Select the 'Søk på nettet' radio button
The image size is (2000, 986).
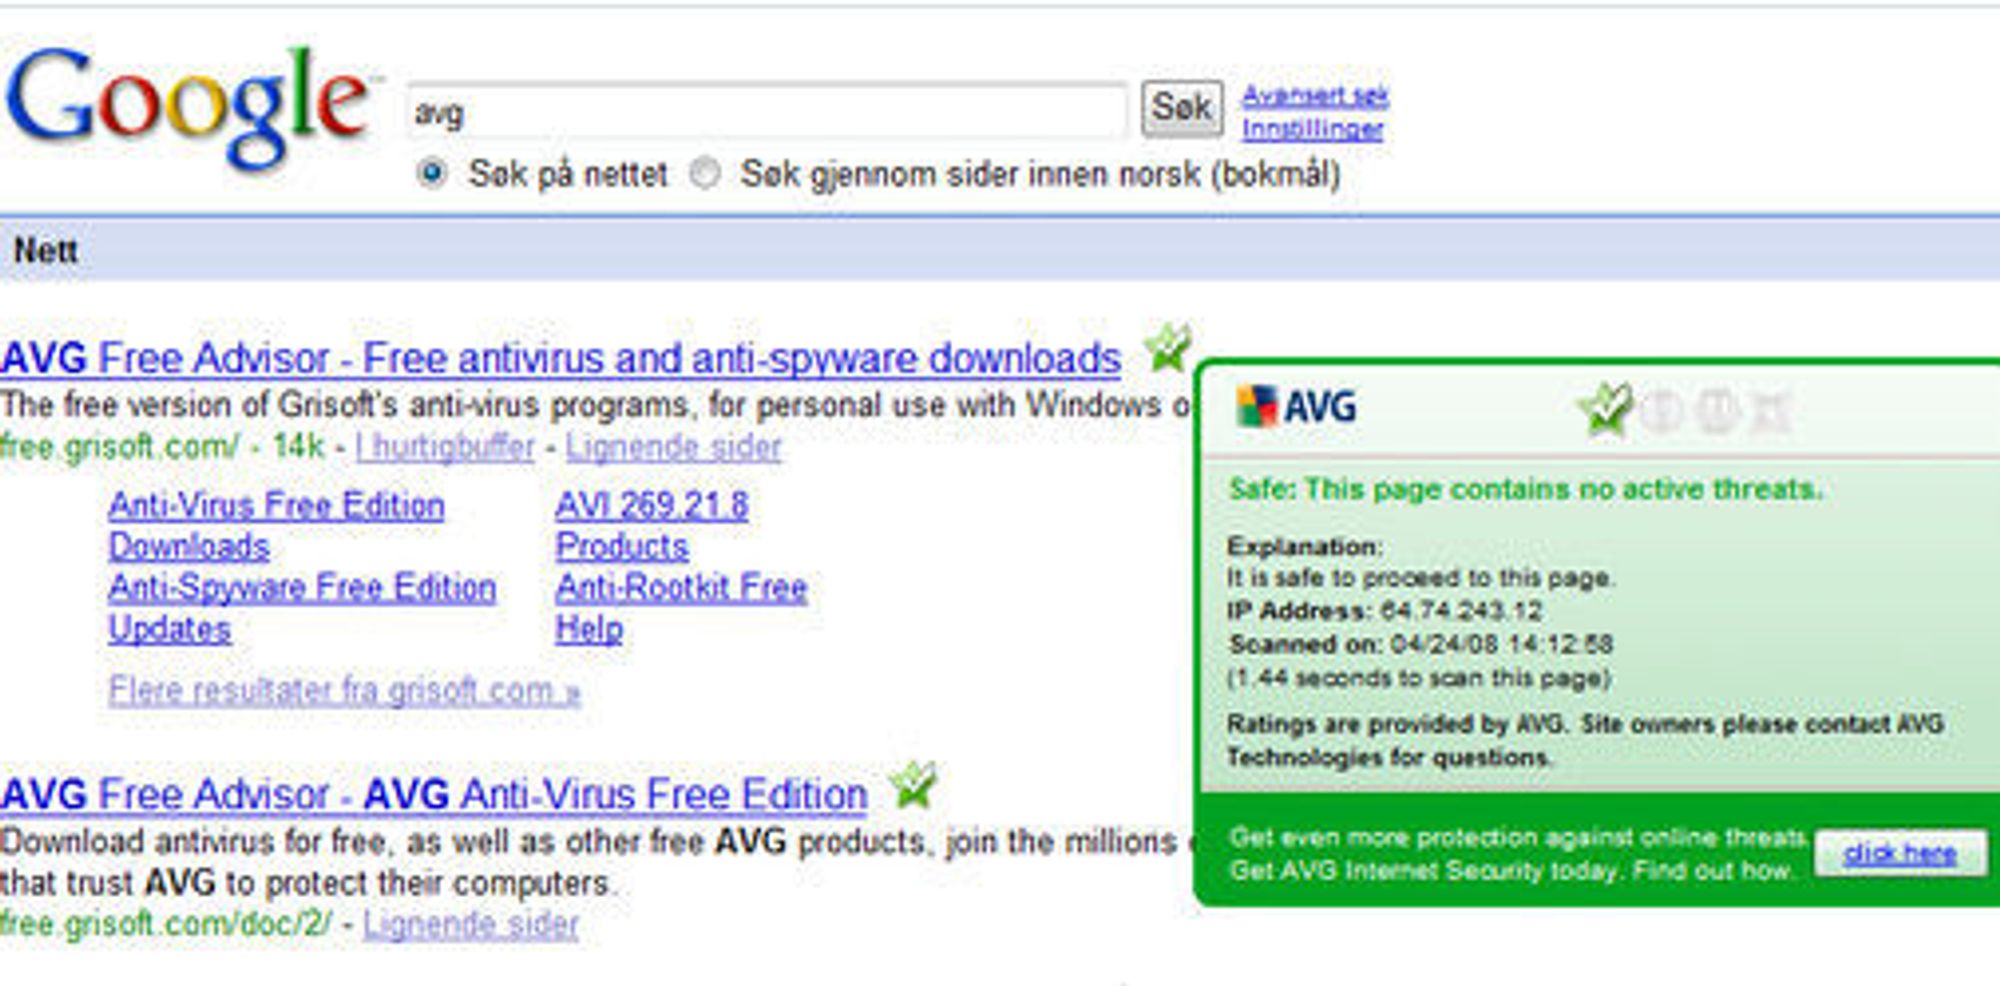point(431,173)
